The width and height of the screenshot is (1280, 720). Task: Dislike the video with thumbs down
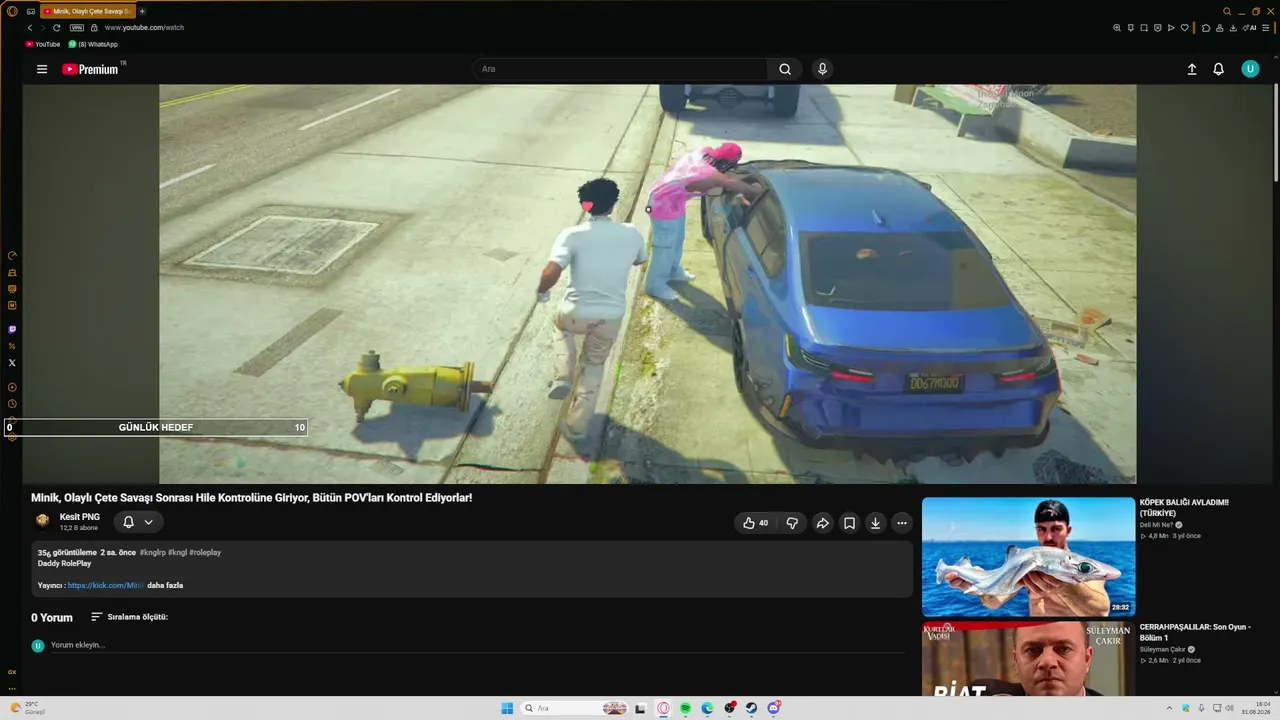(792, 523)
